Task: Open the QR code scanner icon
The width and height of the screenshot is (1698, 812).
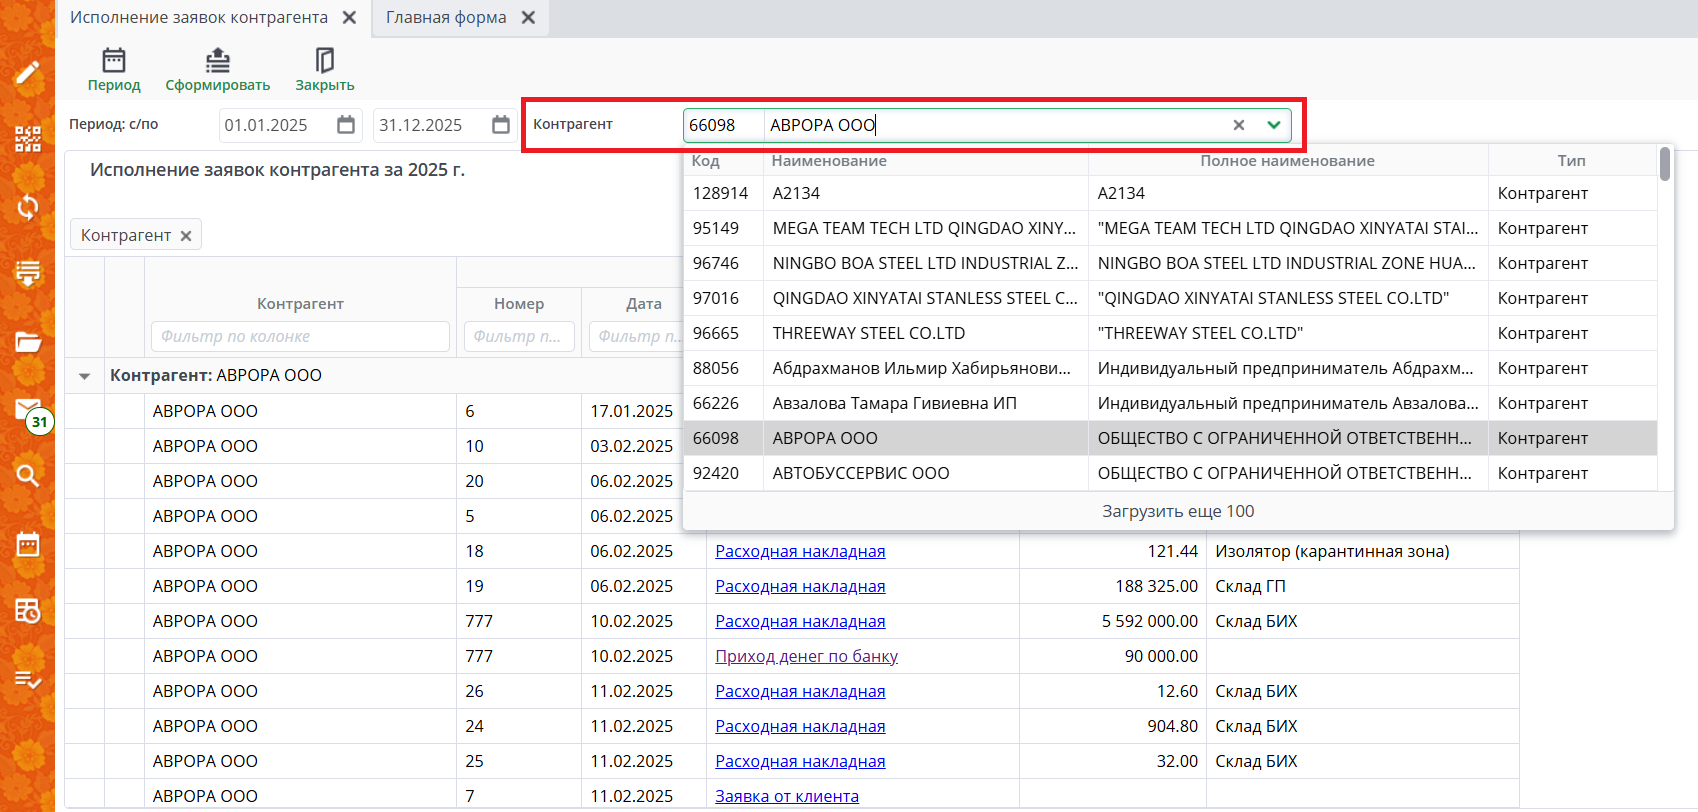Action: pyautogui.click(x=27, y=139)
